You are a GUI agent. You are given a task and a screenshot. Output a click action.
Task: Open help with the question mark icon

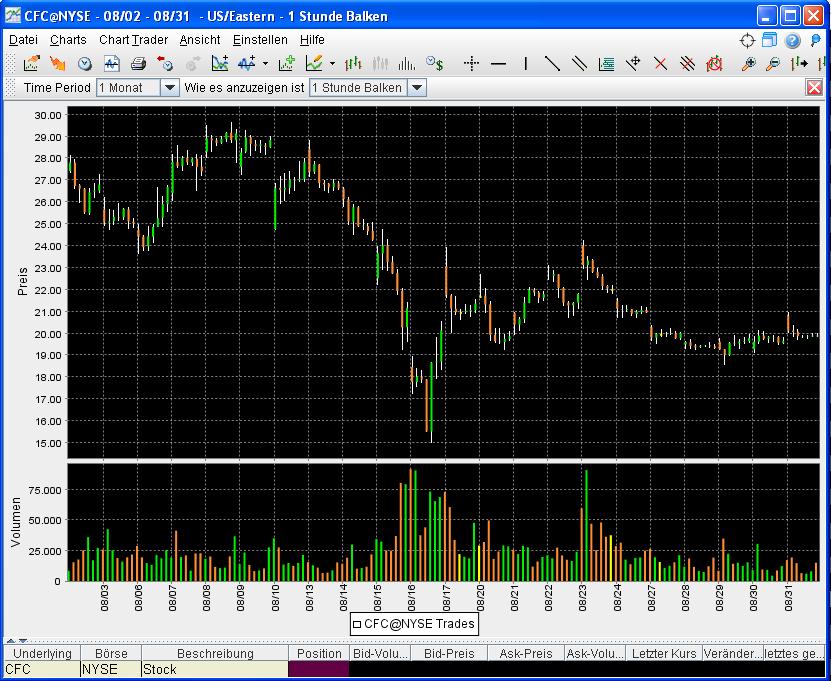tap(792, 40)
